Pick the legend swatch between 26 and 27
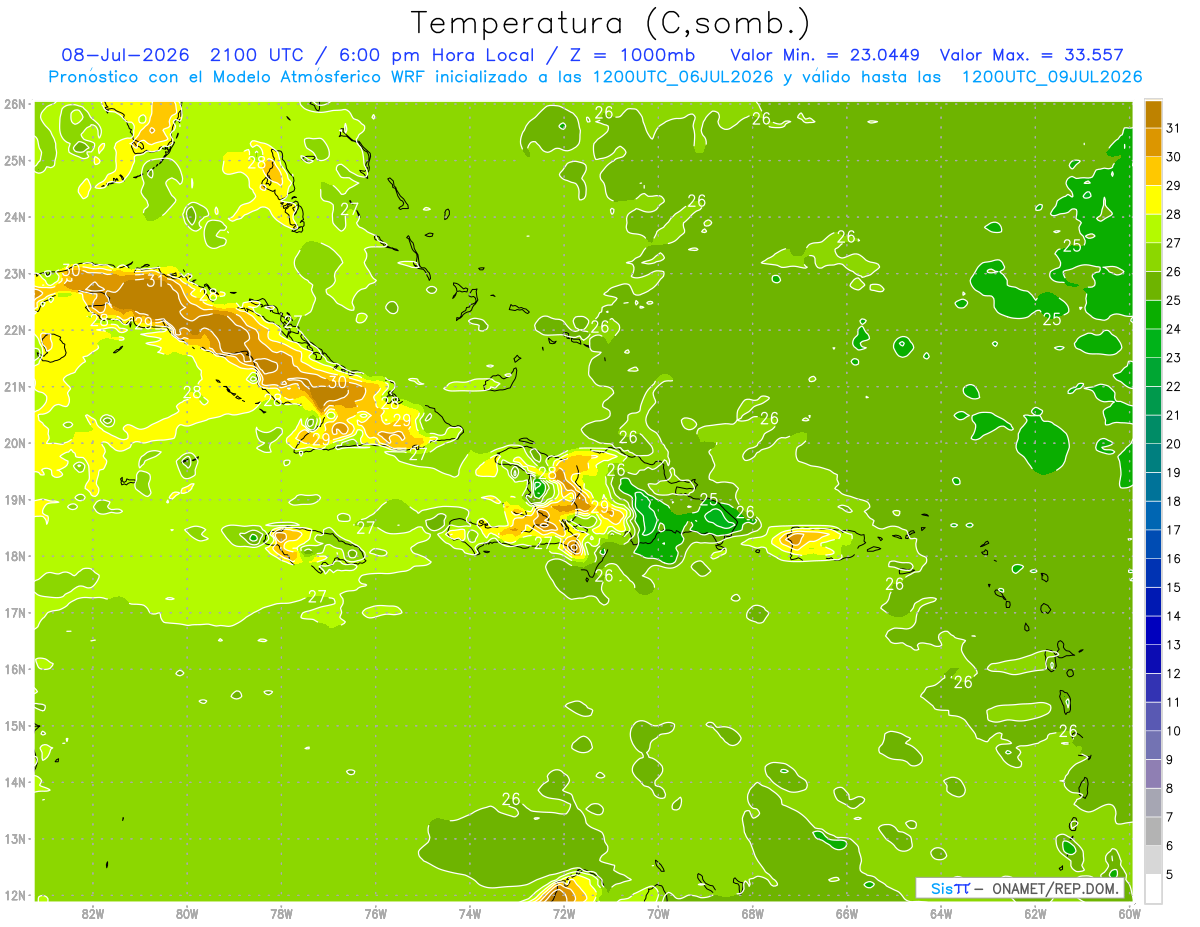This screenshot has height=927, width=1200. coord(1153,257)
